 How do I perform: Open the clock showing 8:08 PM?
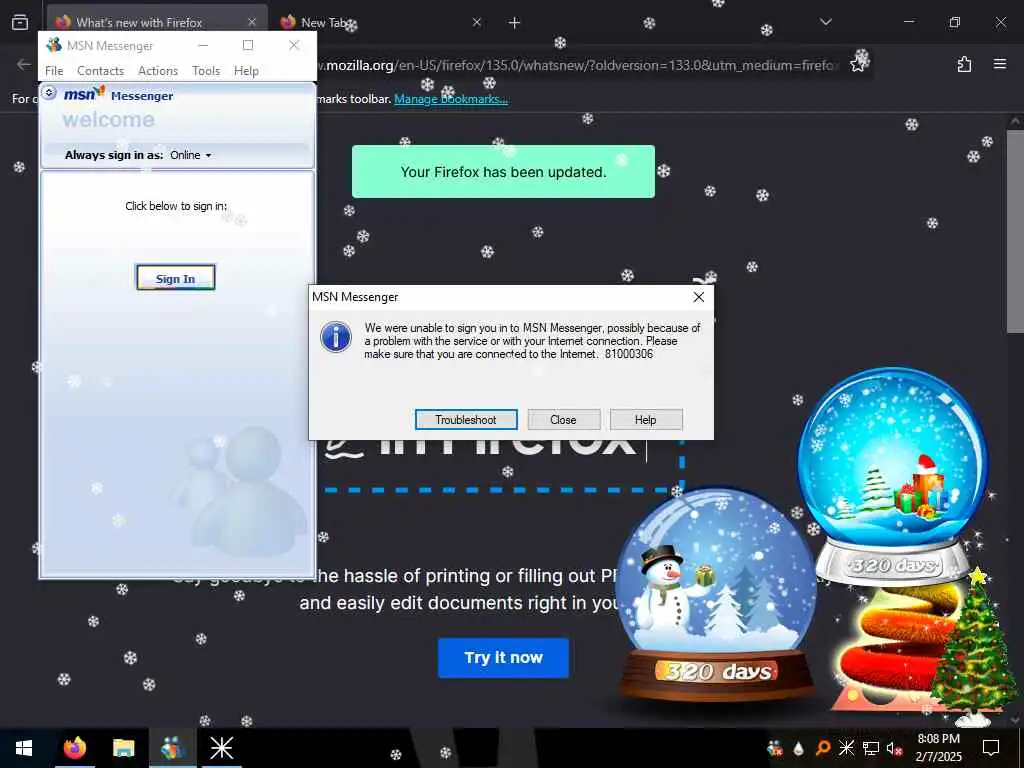(x=938, y=748)
